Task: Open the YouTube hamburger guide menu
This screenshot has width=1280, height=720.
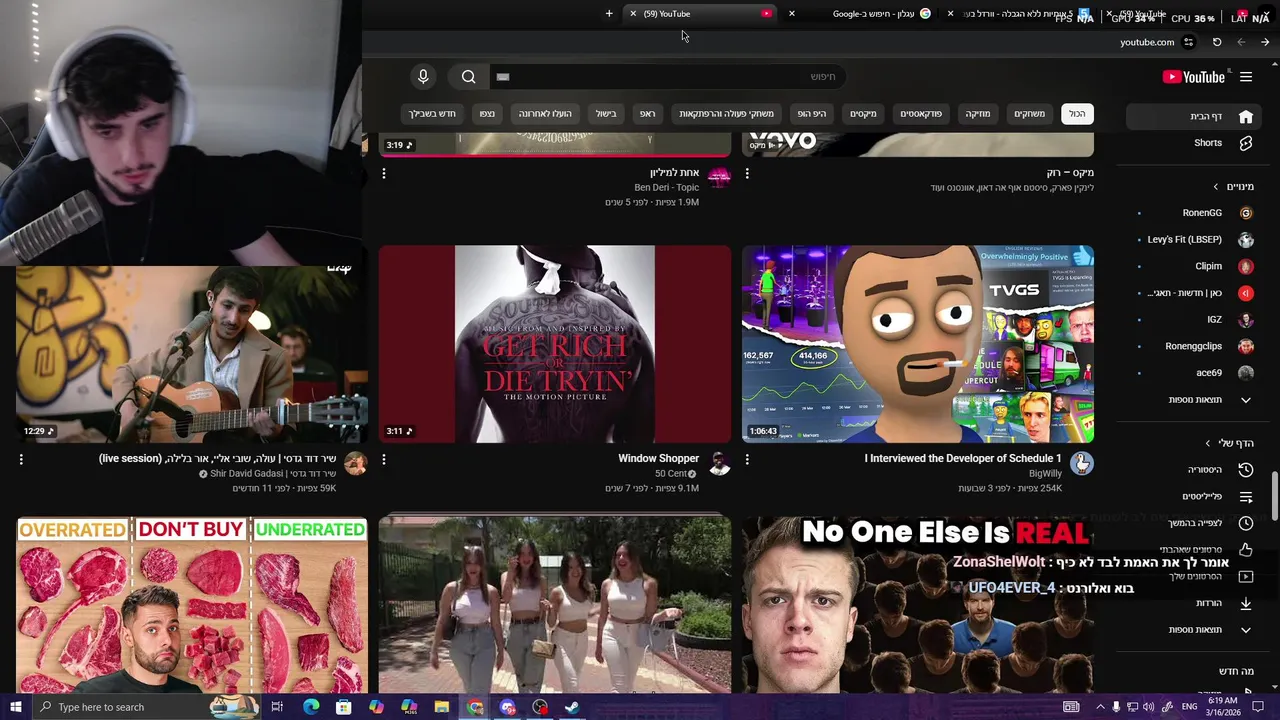Action: pos(1246,77)
